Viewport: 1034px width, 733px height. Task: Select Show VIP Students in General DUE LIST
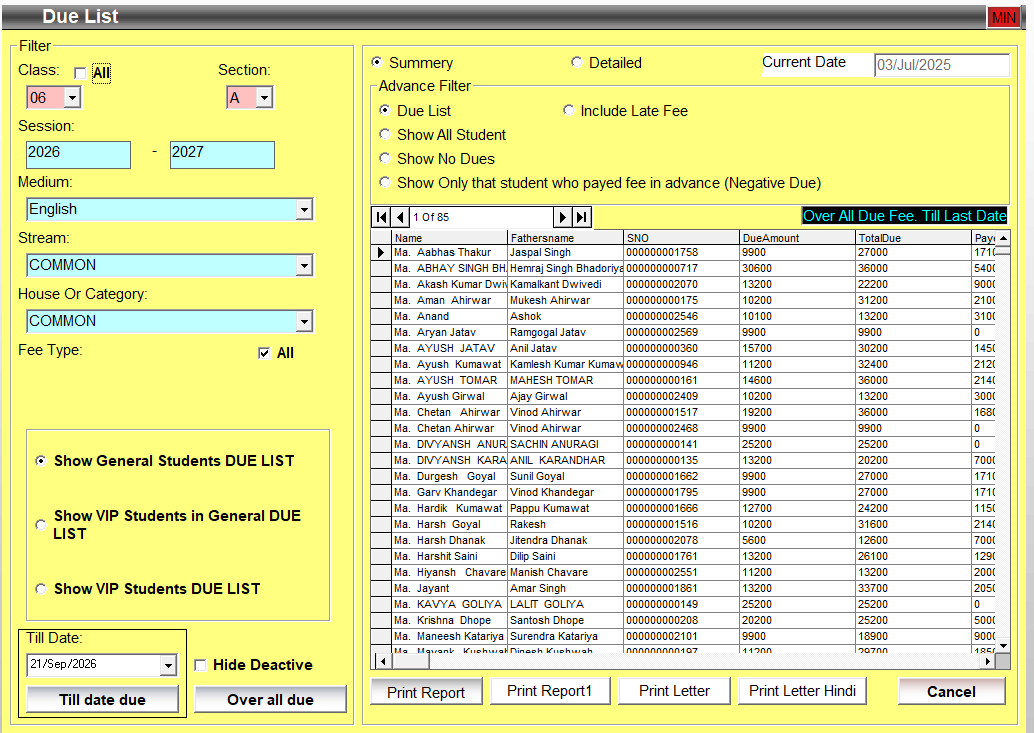tap(41, 525)
